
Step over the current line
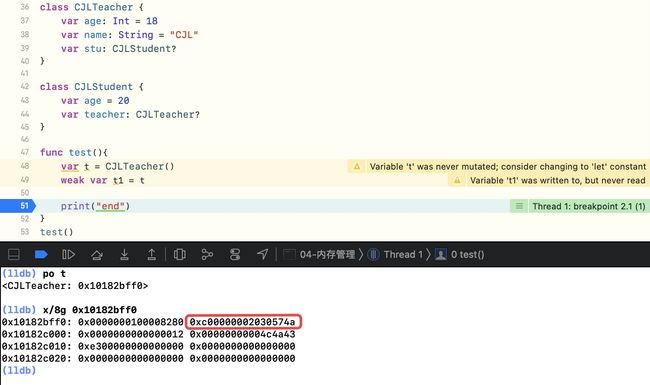pos(97,254)
